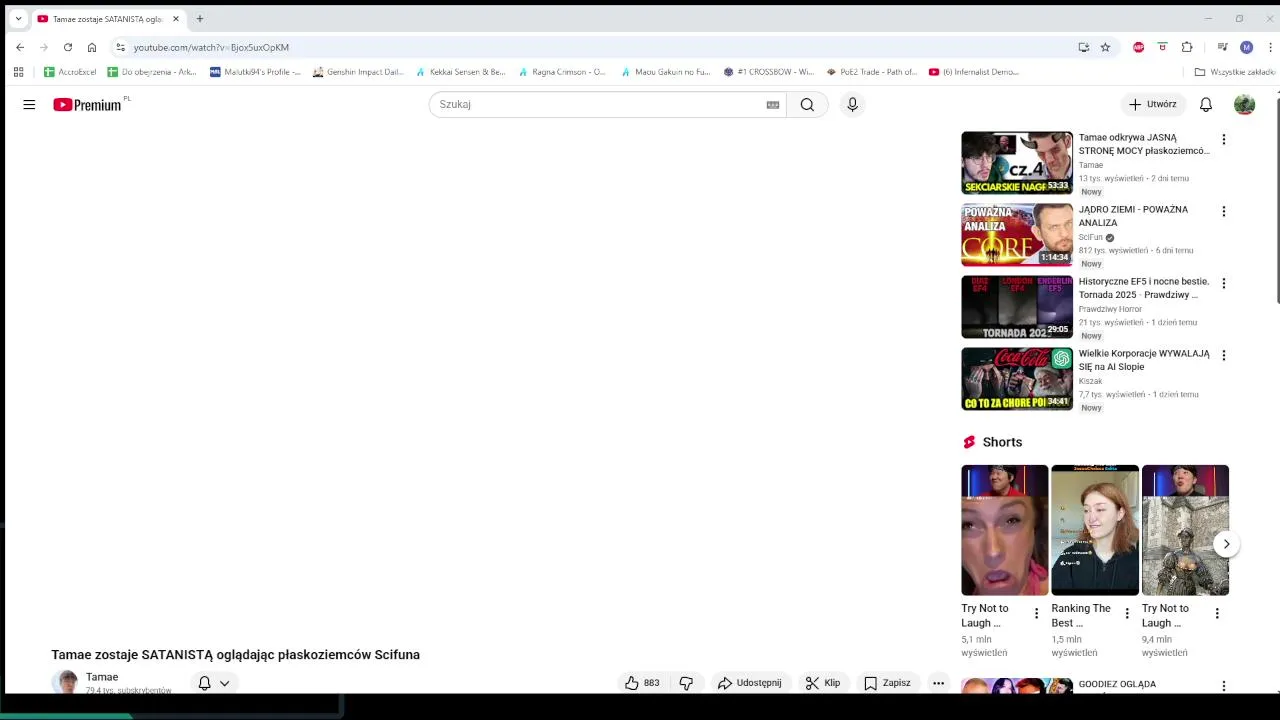The width and height of the screenshot is (1280, 720).
Task: Open 'Do obejrzenia' bookmark
Action: click(152, 72)
